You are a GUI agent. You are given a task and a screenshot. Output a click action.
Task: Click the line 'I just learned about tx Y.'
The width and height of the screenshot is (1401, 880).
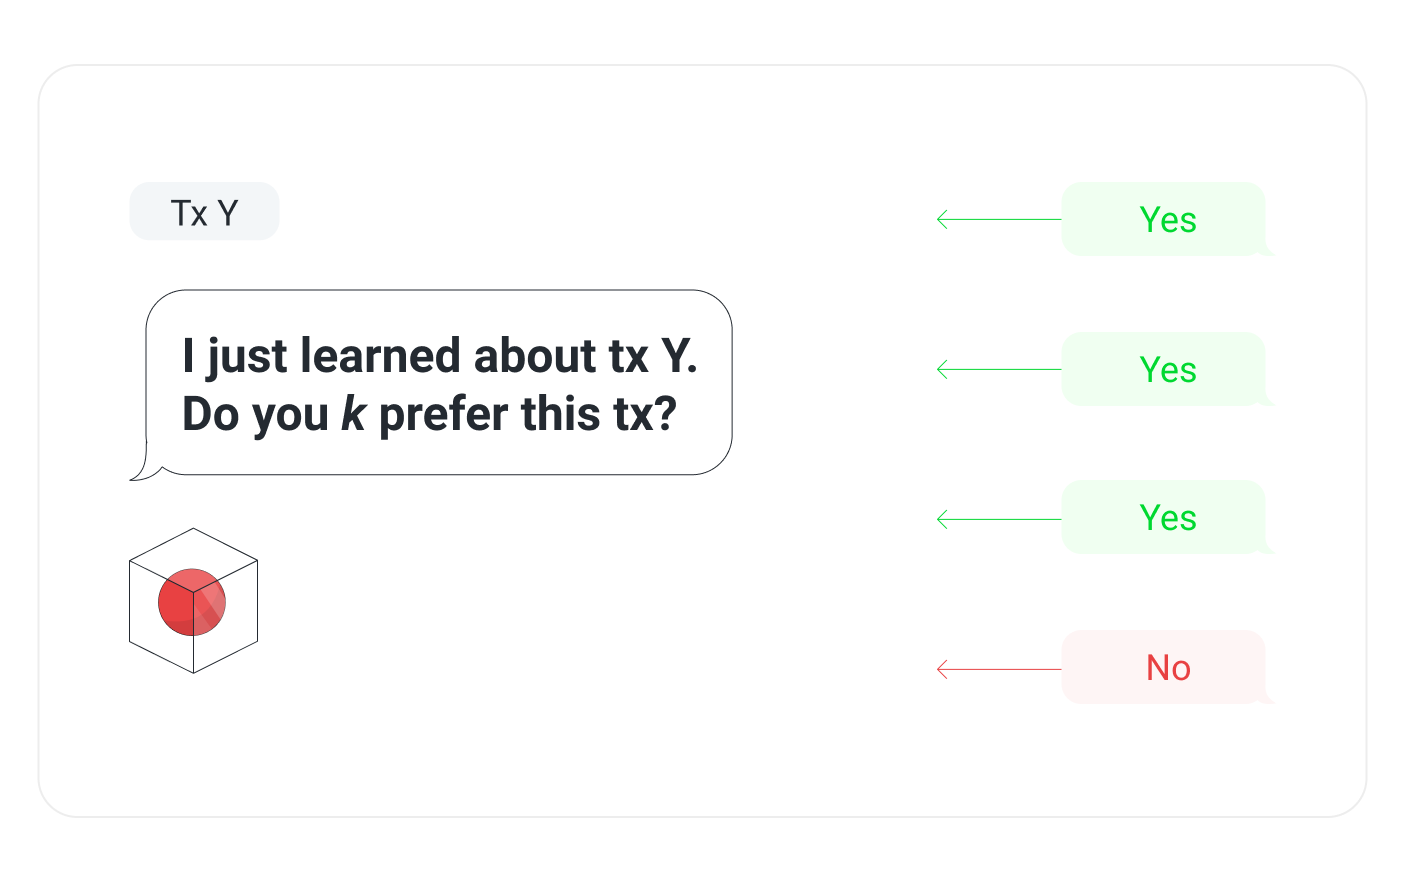pos(440,356)
